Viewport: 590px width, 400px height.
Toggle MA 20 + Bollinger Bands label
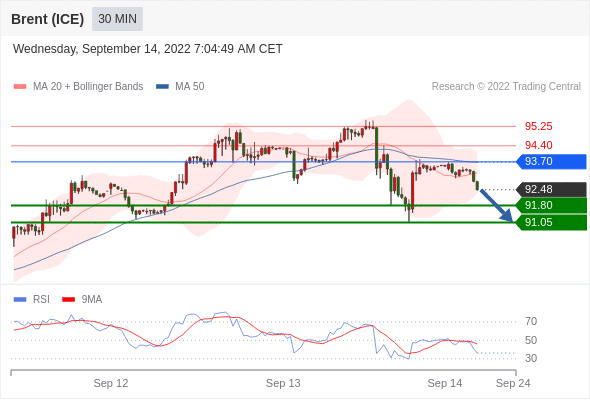[88, 87]
